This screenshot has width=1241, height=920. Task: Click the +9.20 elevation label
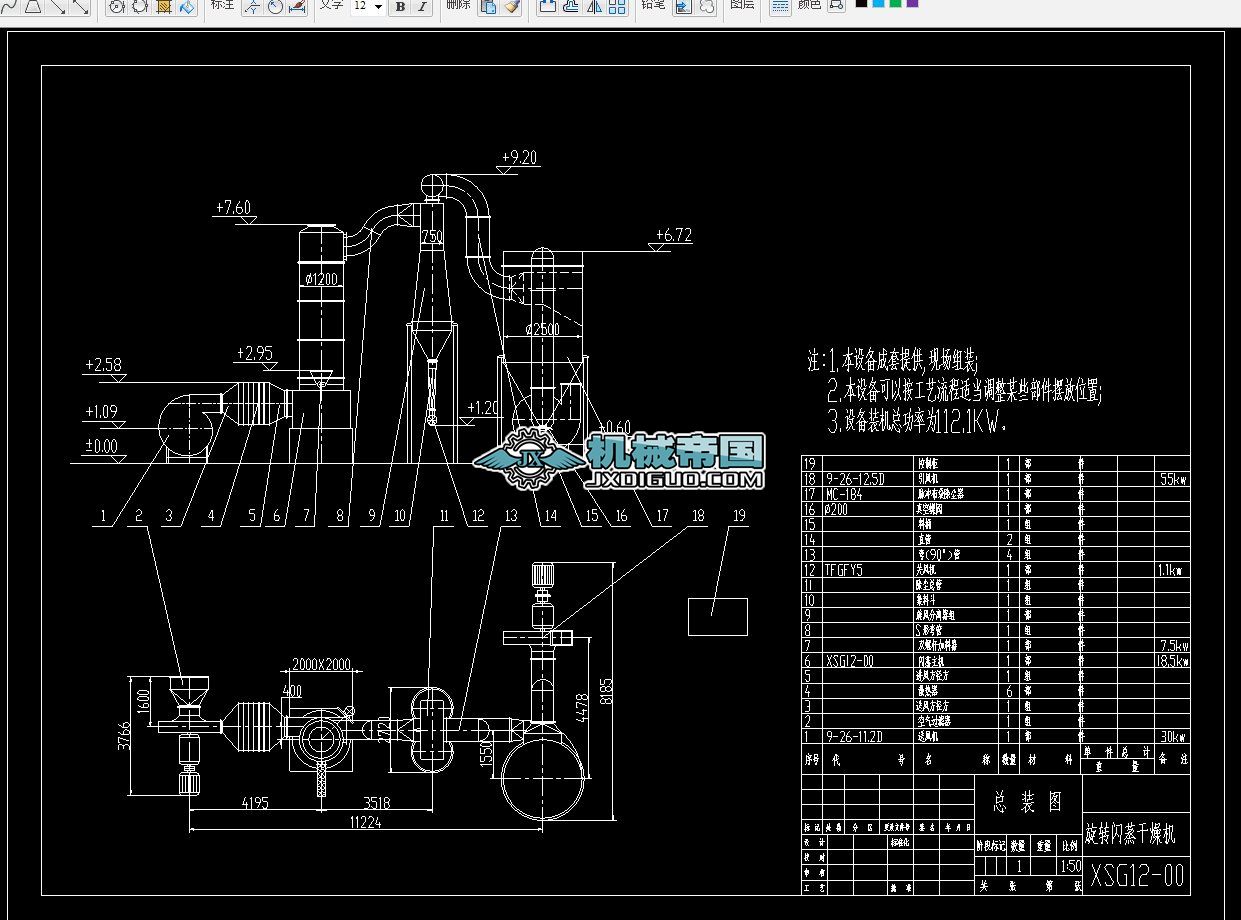[x=518, y=157]
